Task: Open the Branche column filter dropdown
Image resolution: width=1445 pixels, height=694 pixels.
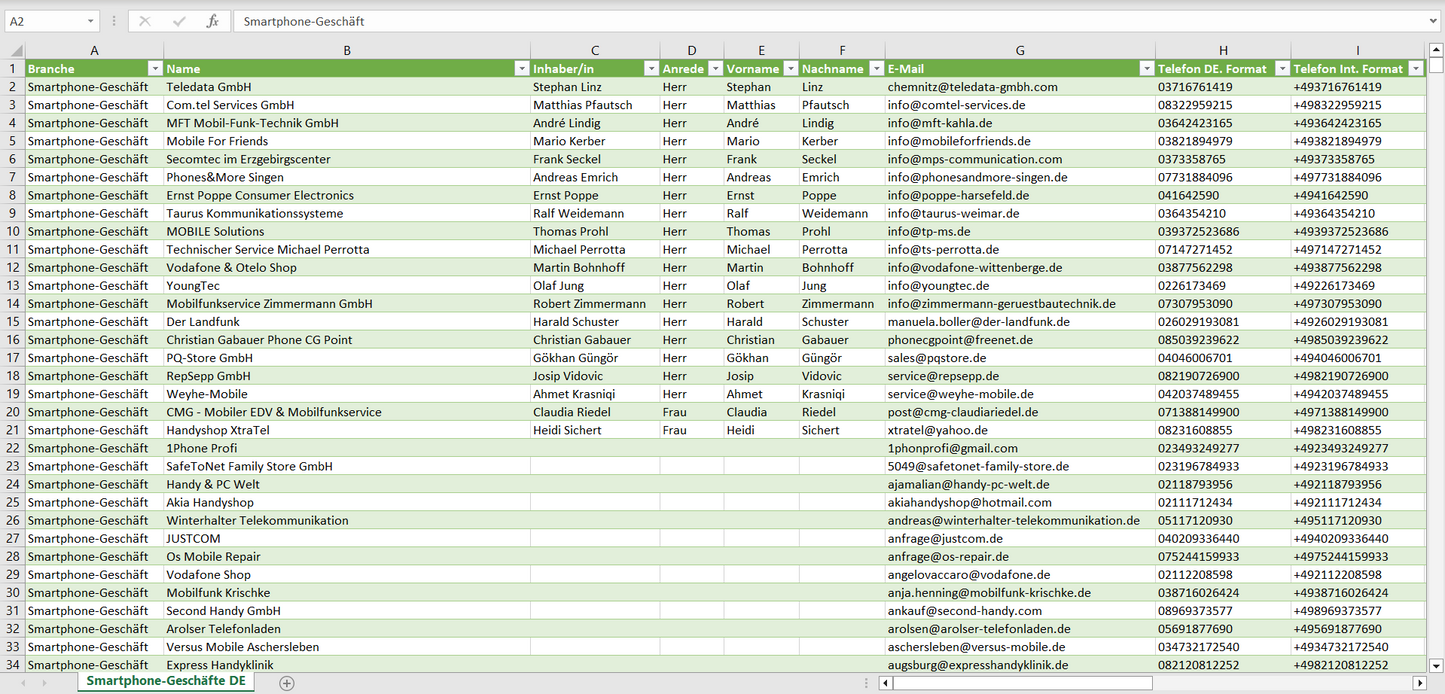Action: coord(155,69)
